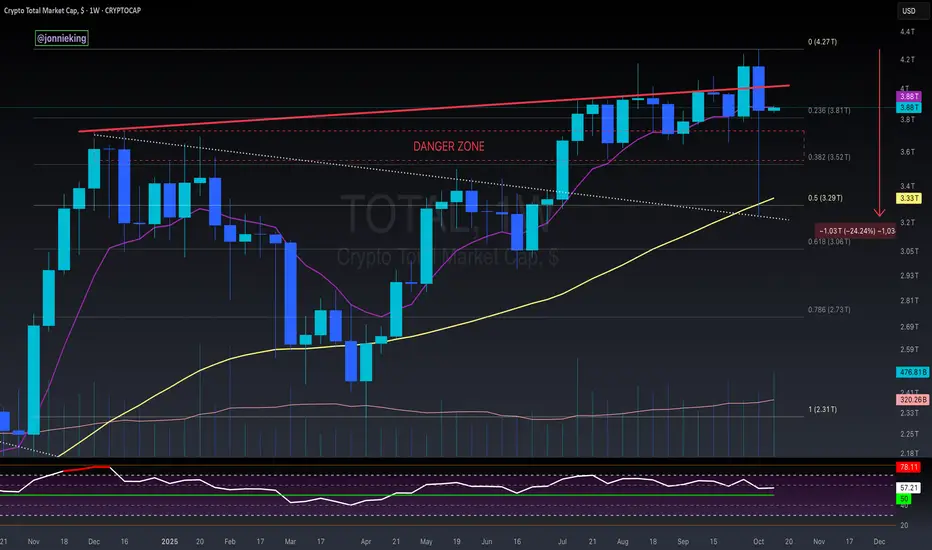Click the 2.69T price axis label
The width and height of the screenshot is (932, 550).
[x=909, y=327]
